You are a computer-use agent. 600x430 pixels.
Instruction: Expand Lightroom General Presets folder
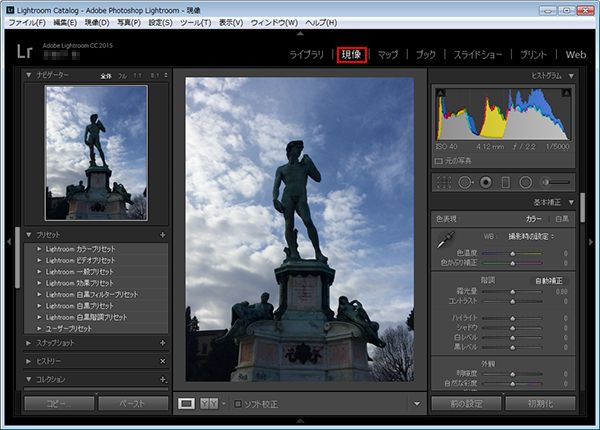(x=39, y=272)
